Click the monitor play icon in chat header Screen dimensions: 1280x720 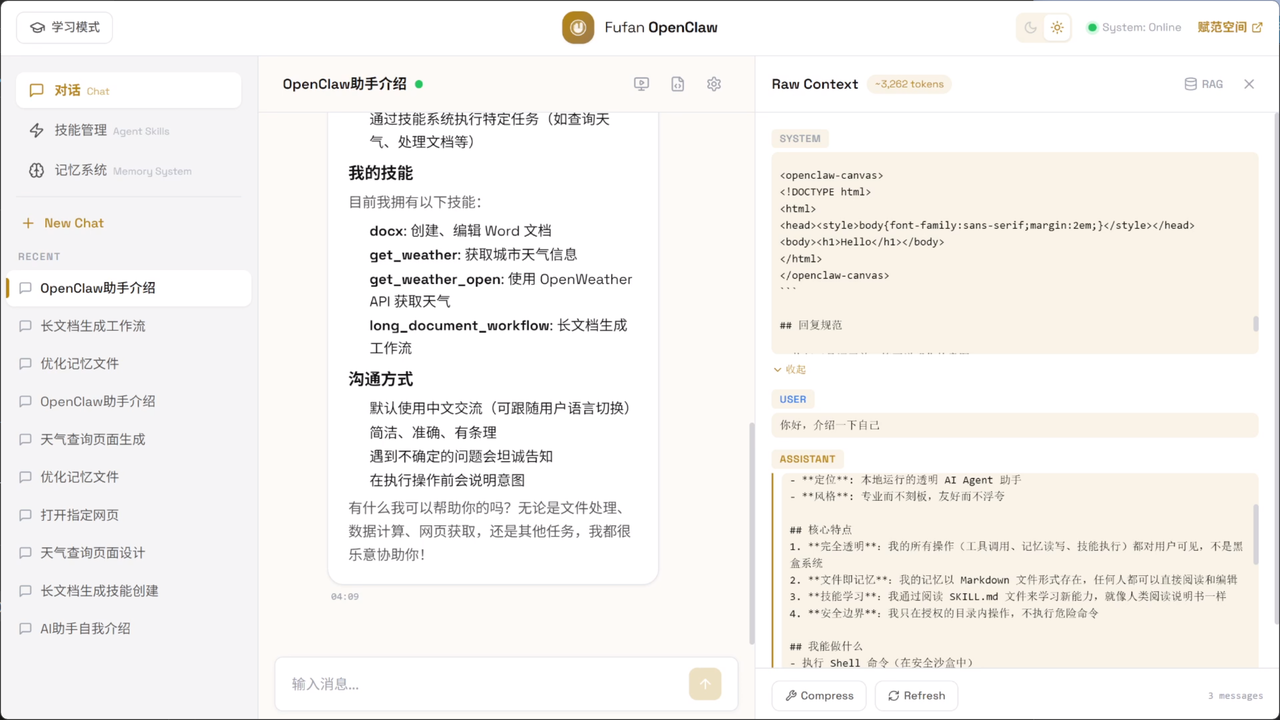[642, 85]
